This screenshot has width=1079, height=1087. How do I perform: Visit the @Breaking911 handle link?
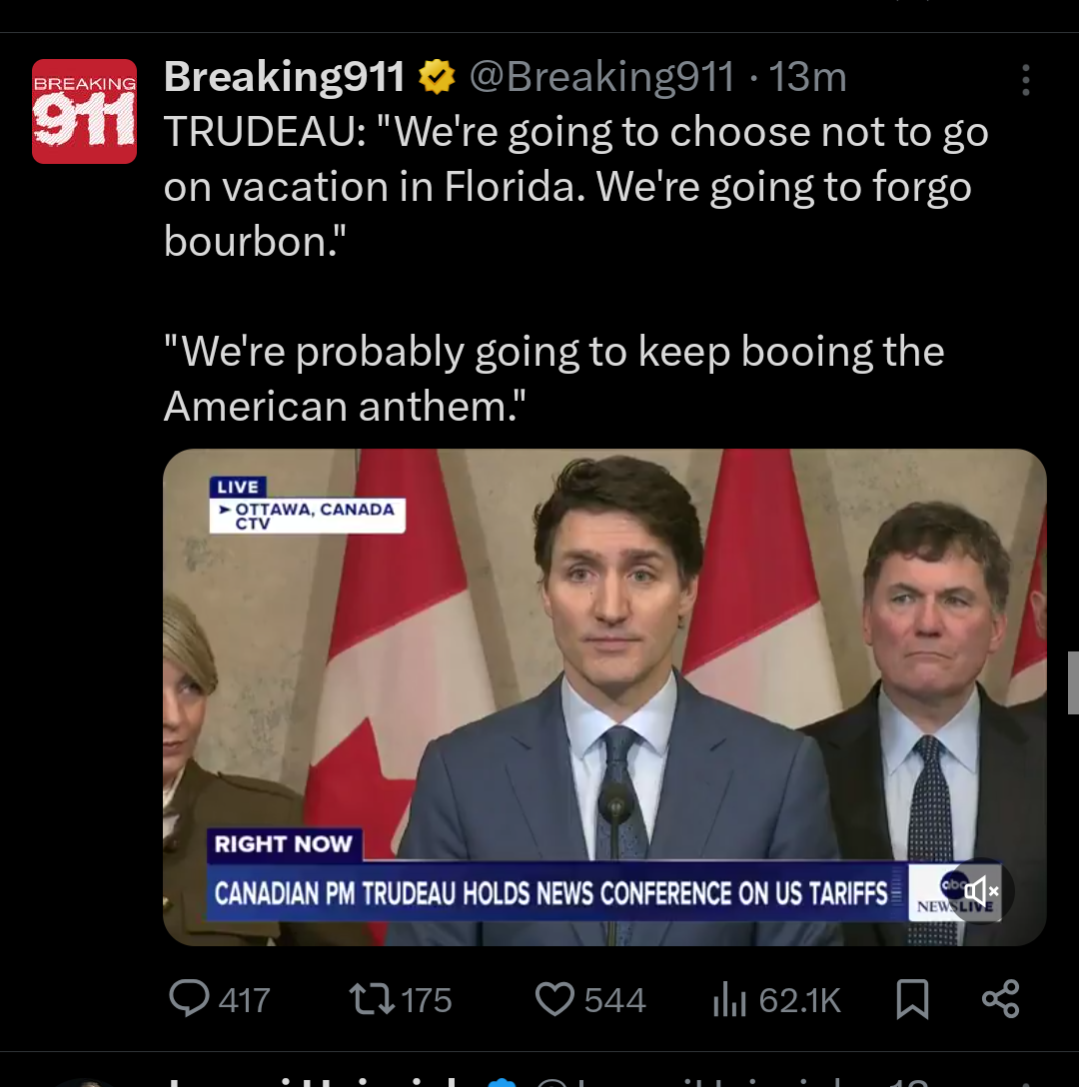[601, 77]
